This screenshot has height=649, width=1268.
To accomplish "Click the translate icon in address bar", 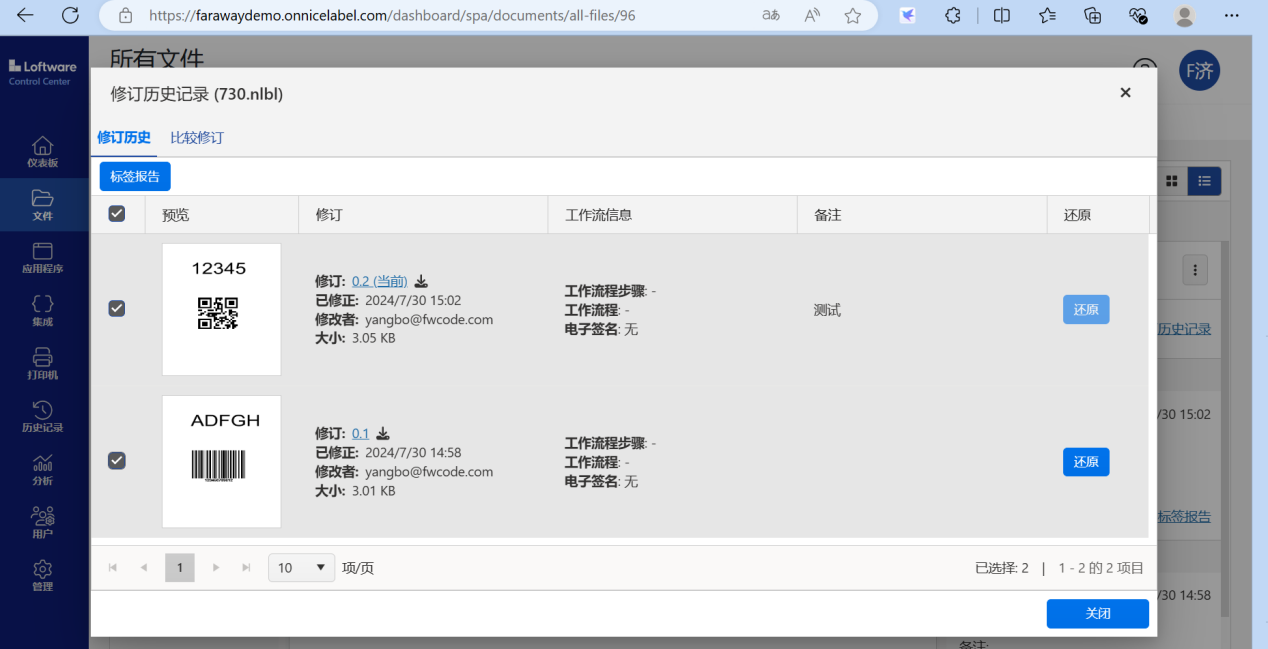I will click(x=770, y=15).
